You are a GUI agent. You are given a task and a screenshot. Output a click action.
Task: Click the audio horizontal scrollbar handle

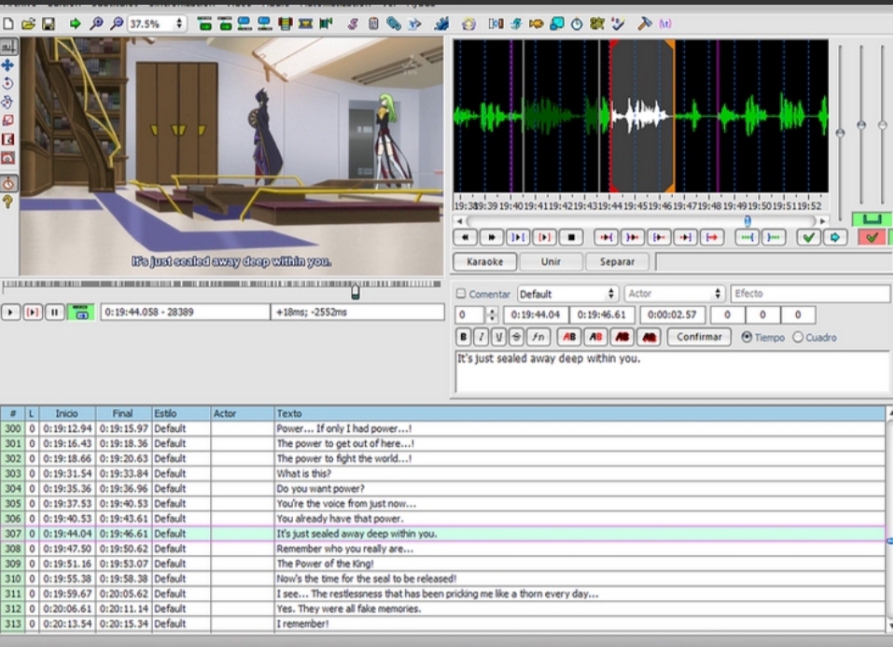(747, 221)
